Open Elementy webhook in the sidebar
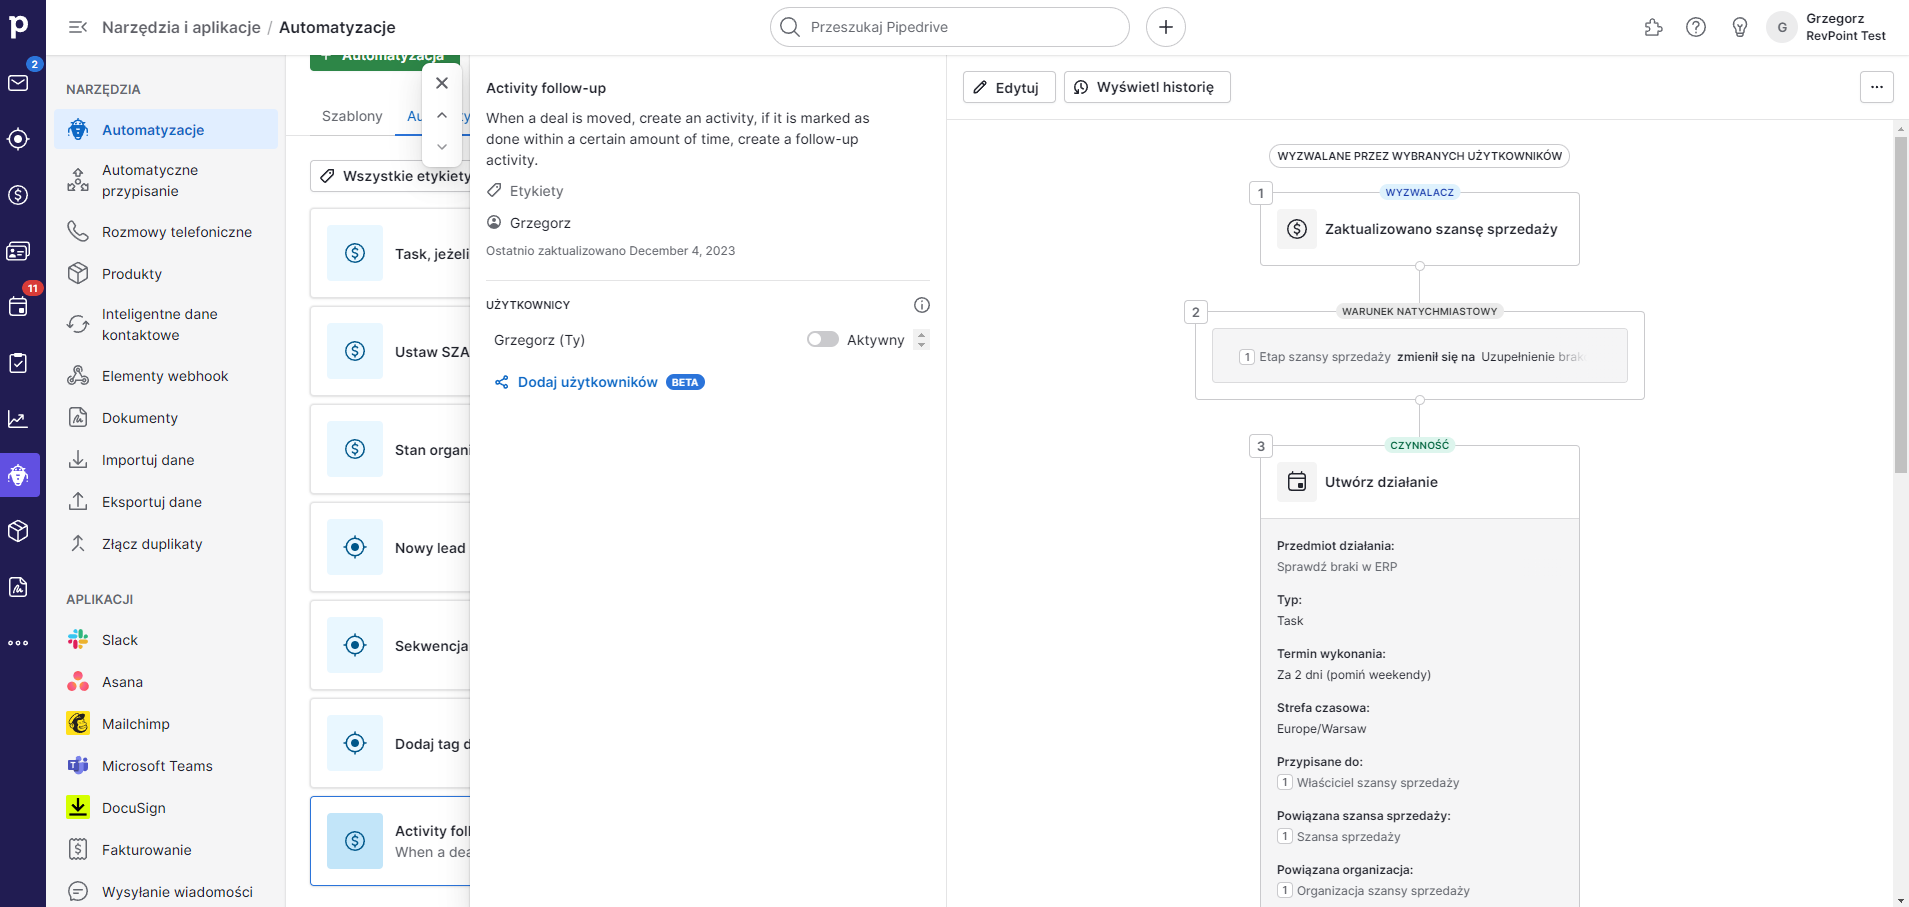 tap(167, 376)
